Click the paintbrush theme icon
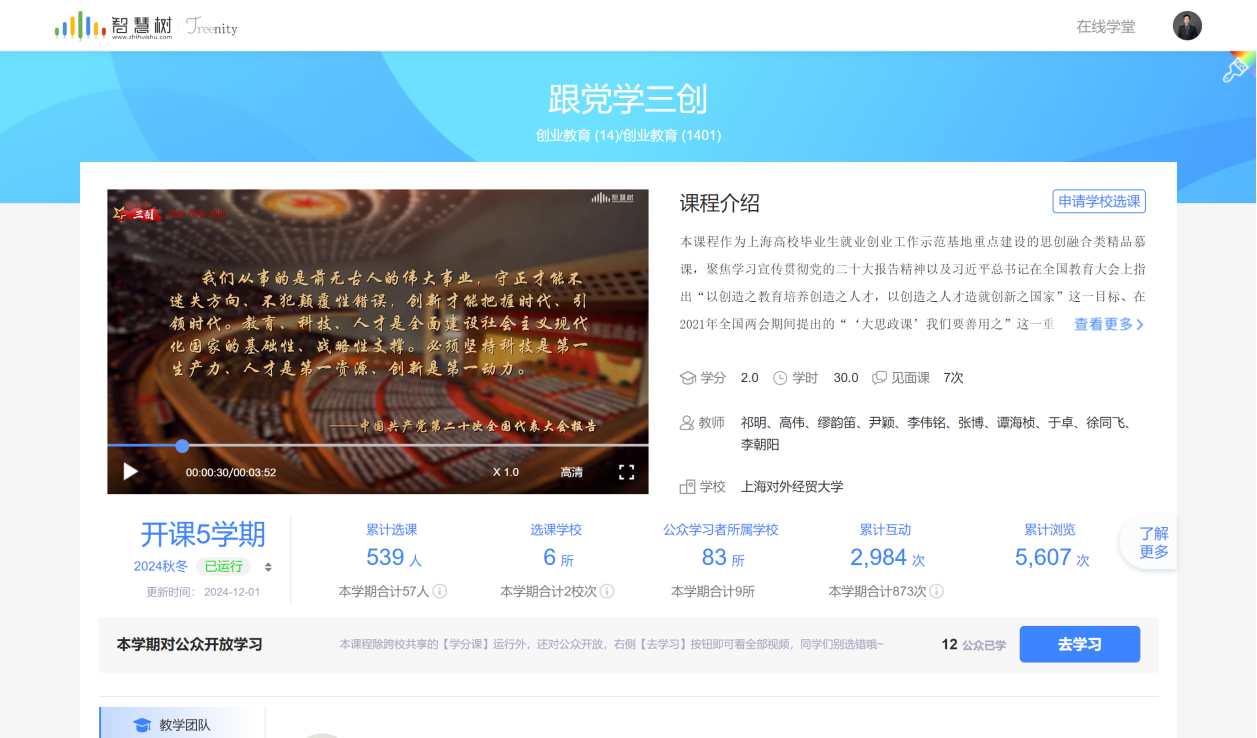The width and height of the screenshot is (1257, 738). click(1237, 69)
